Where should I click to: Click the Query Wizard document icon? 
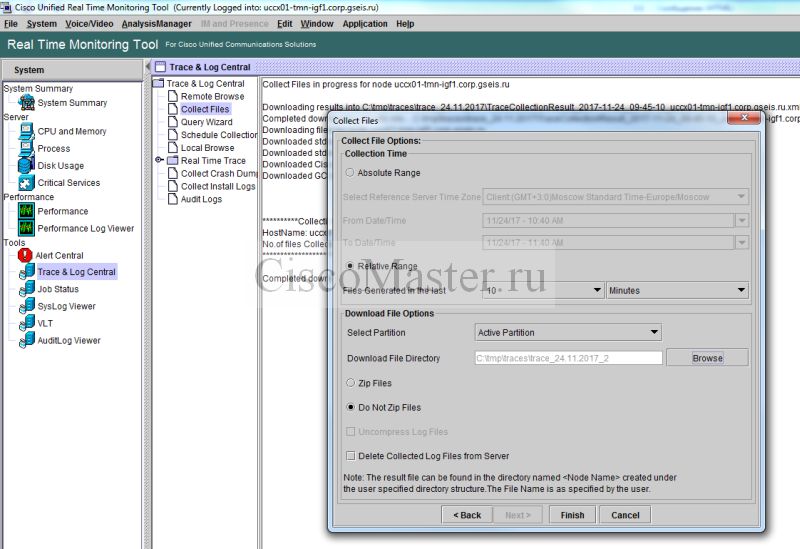tap(173, 122)
